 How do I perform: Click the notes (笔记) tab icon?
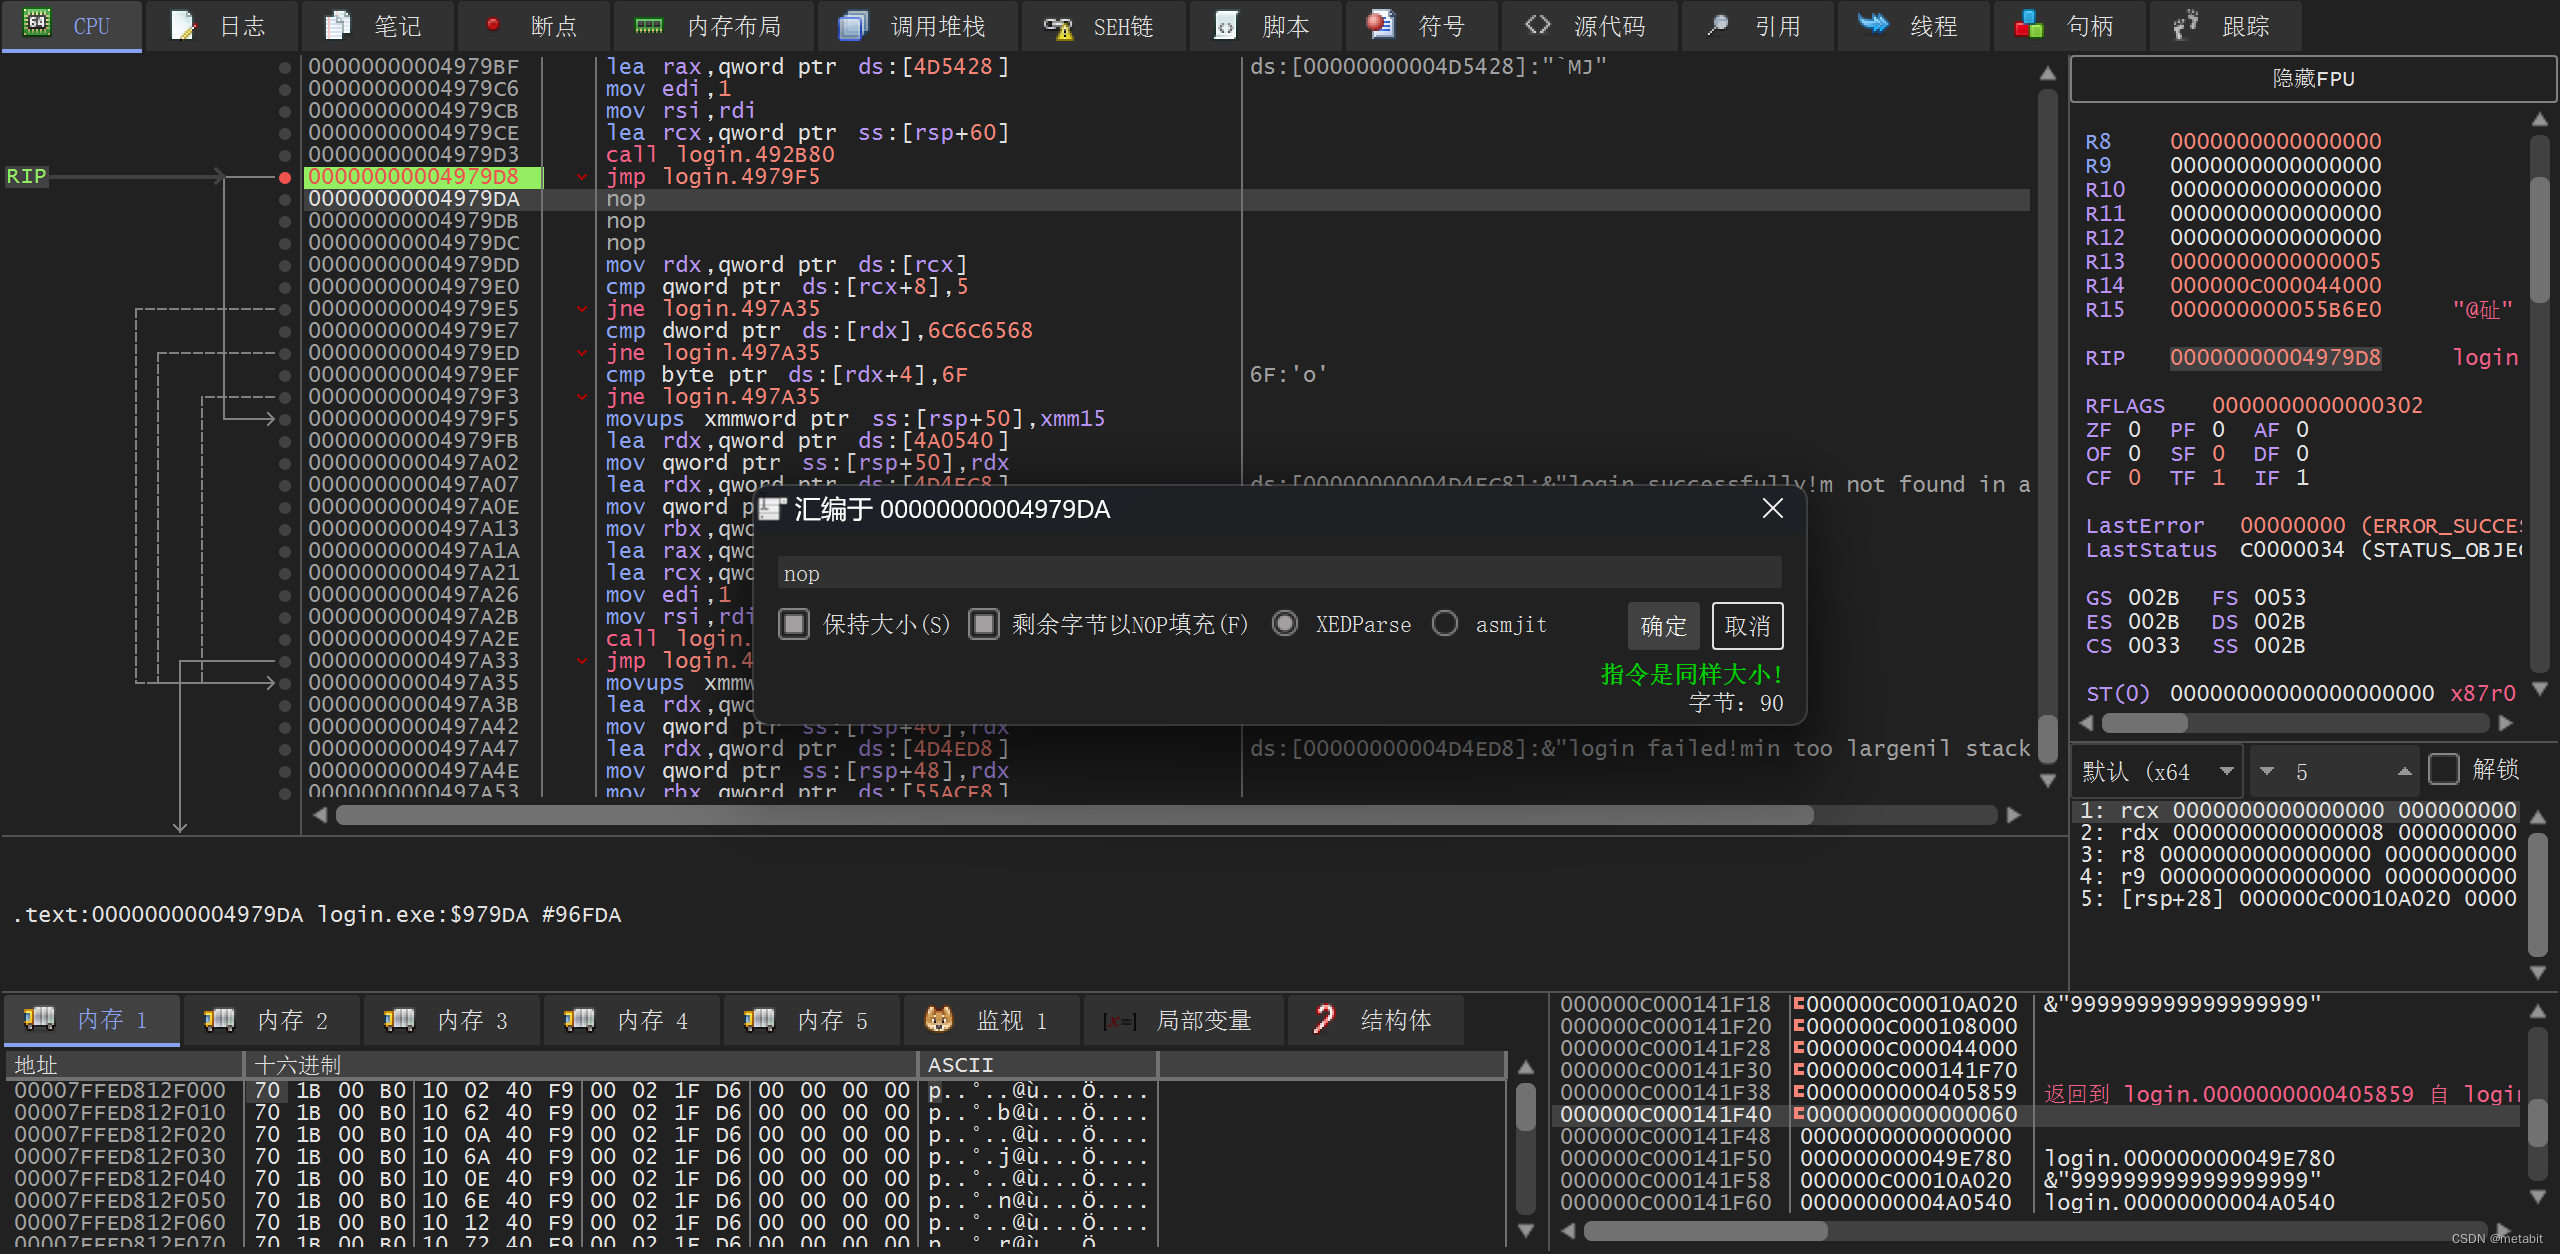point(338,25)
